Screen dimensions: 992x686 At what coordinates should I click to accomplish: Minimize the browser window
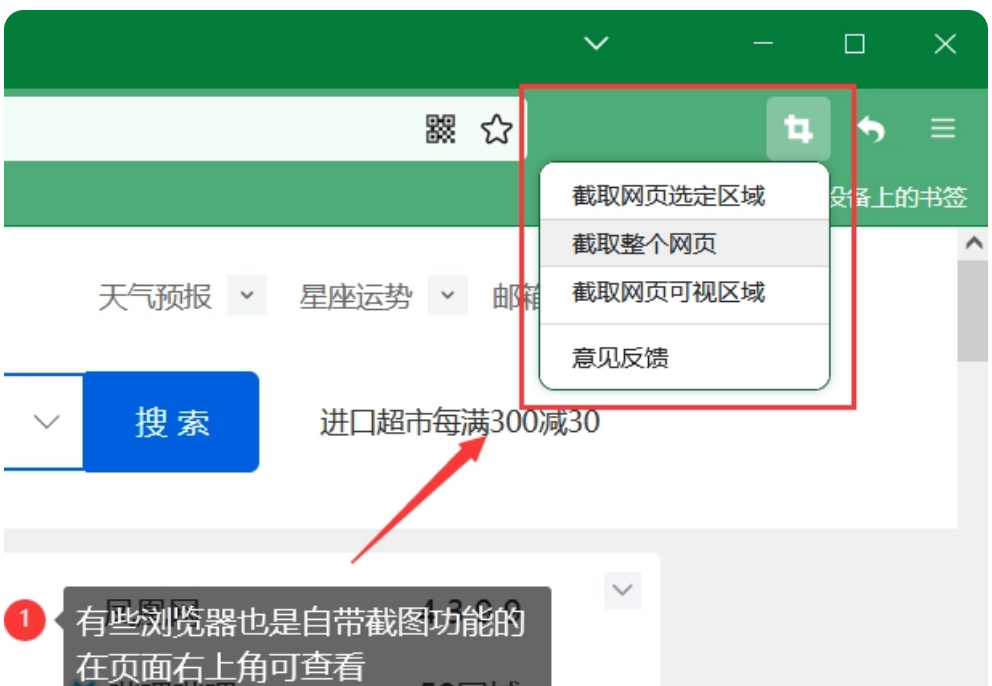tap(764, 43)
